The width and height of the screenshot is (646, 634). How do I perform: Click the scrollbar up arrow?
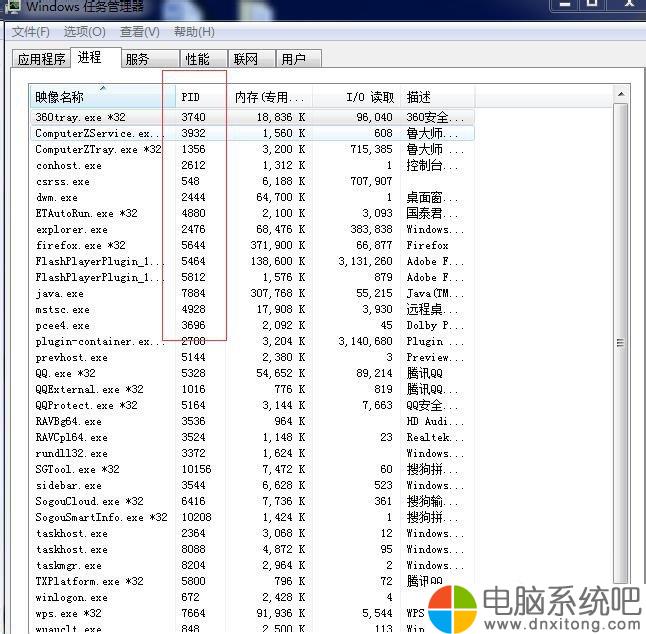point(620,94)
